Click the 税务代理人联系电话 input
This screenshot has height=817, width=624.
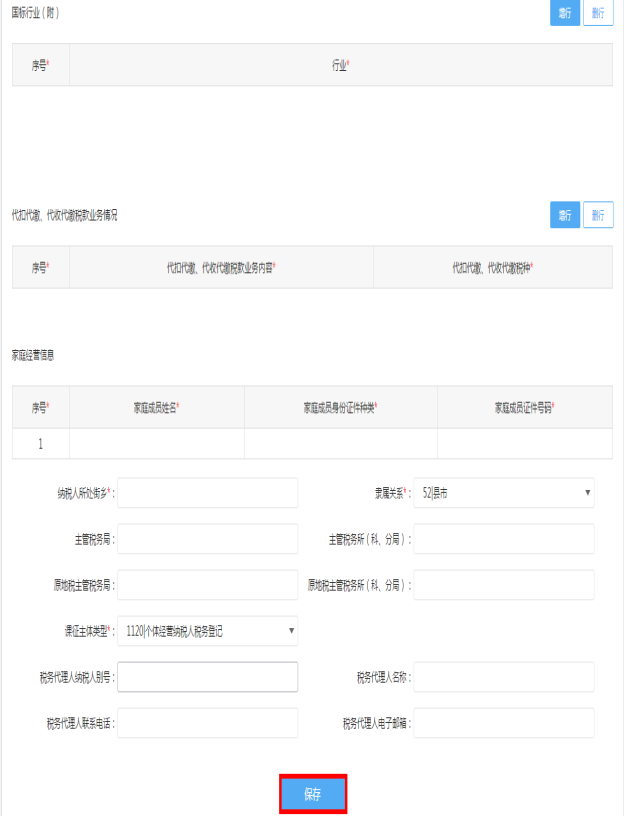click(x=208, y=723)
